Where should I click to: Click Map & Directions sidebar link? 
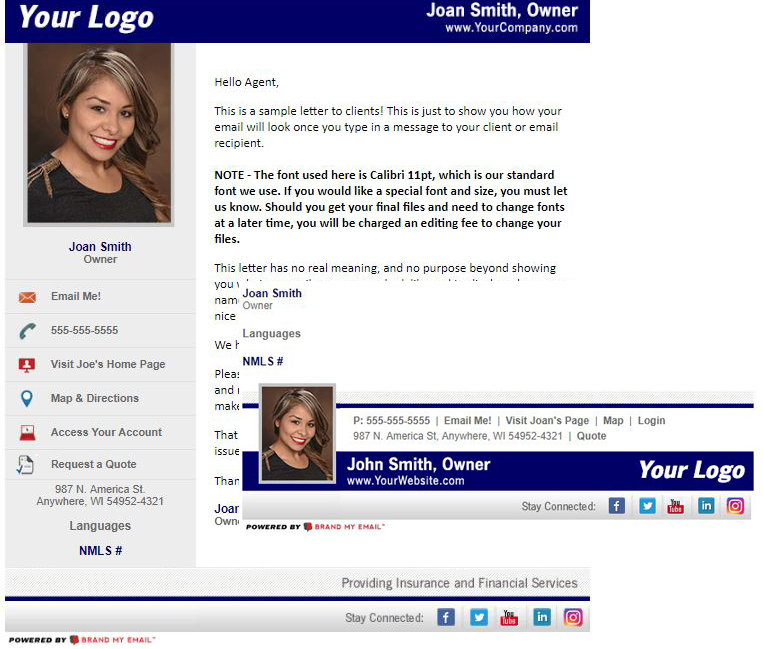[x=95, y=399]
